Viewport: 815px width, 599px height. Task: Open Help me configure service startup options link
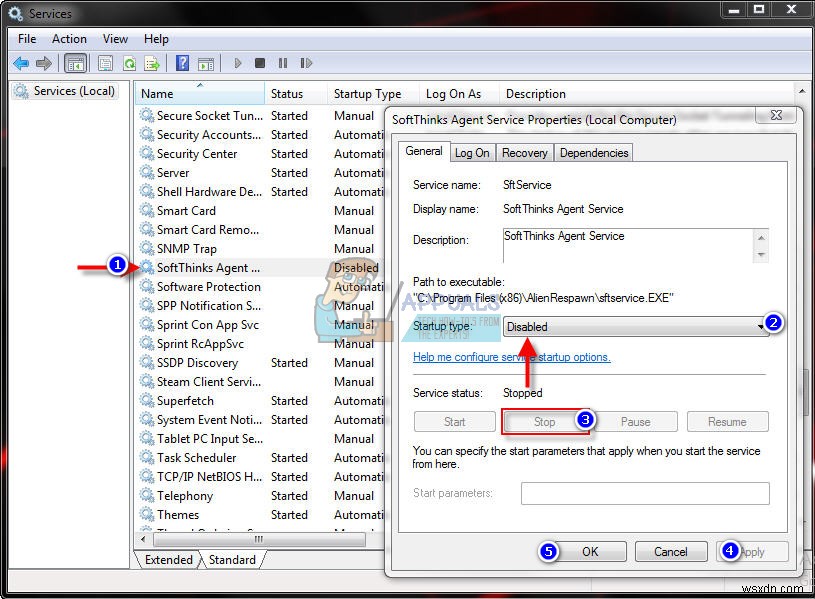[511, 357]
